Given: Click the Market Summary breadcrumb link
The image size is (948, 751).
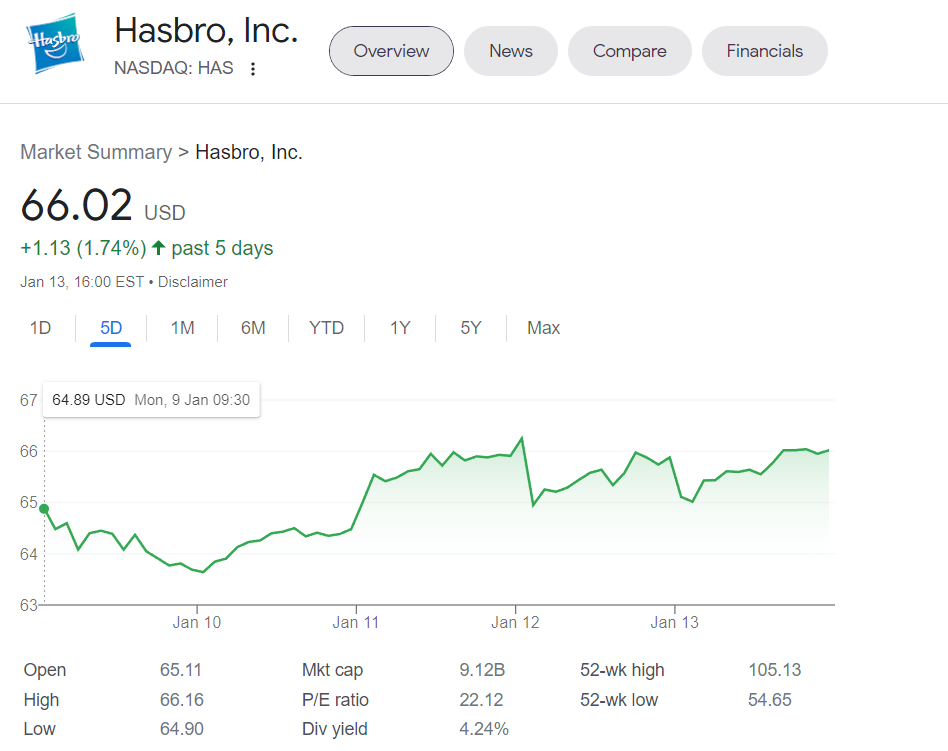Looking at the screenshot, I should [96, 152].
